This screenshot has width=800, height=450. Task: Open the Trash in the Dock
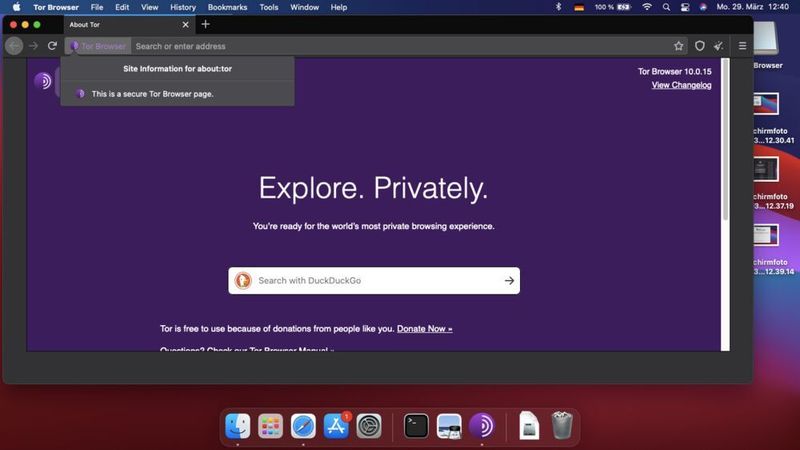point(562,426)
